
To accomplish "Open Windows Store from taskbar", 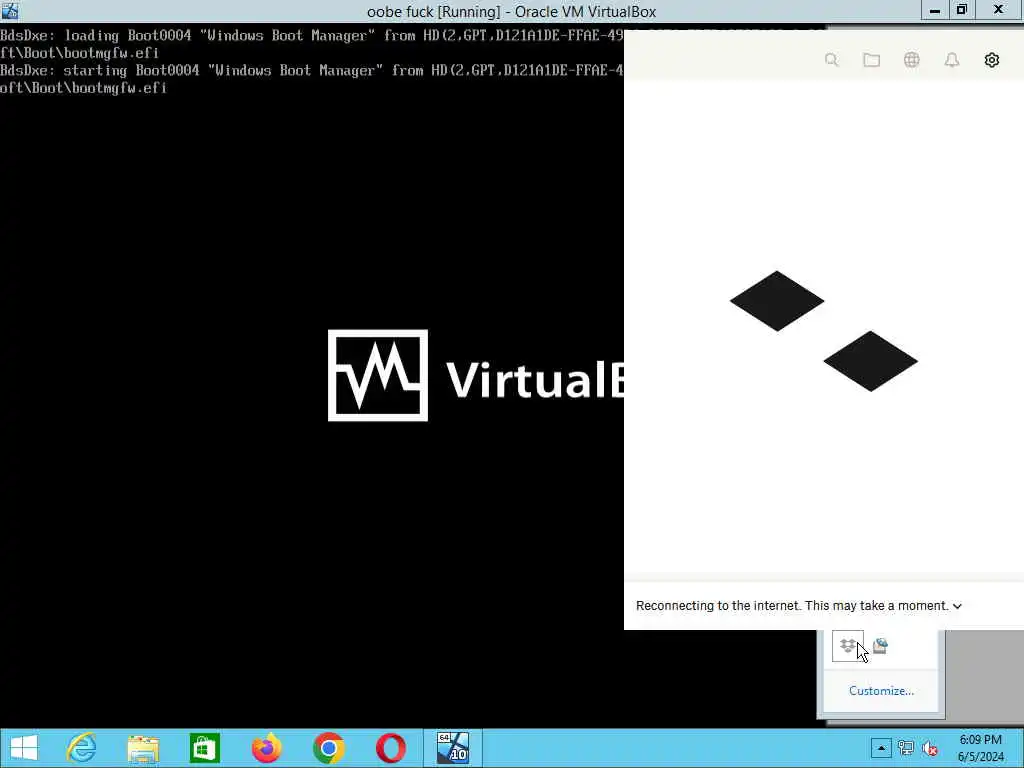I will coord(204,748).
